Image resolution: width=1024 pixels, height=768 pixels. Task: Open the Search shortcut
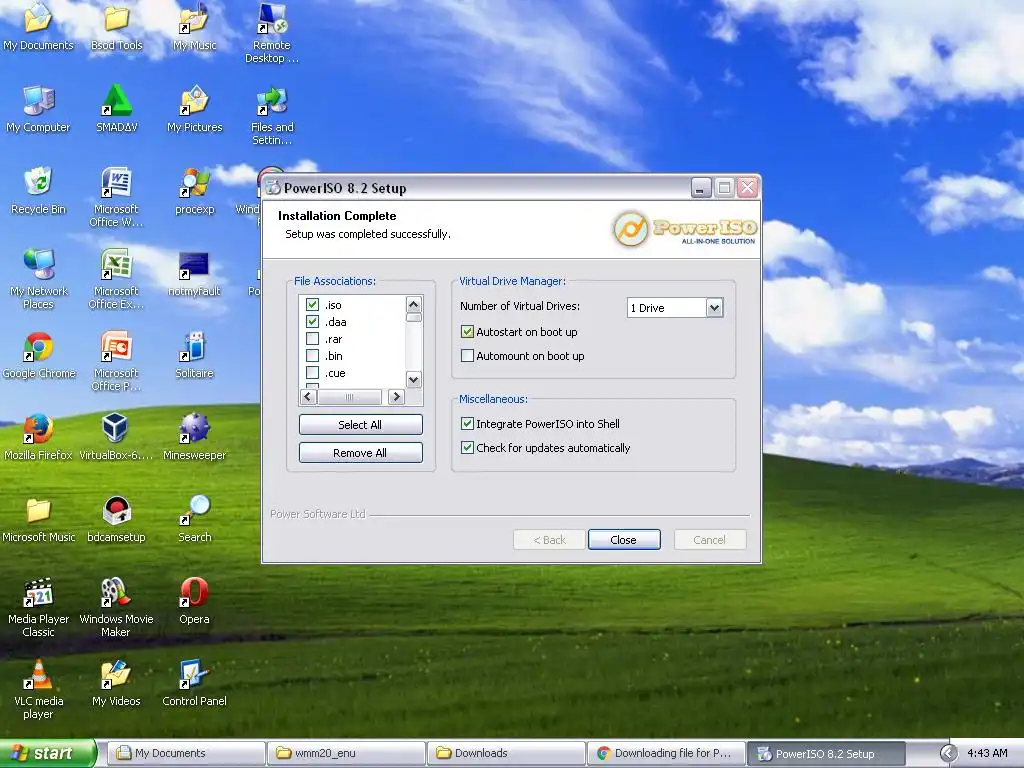click(x=195, y=519)
